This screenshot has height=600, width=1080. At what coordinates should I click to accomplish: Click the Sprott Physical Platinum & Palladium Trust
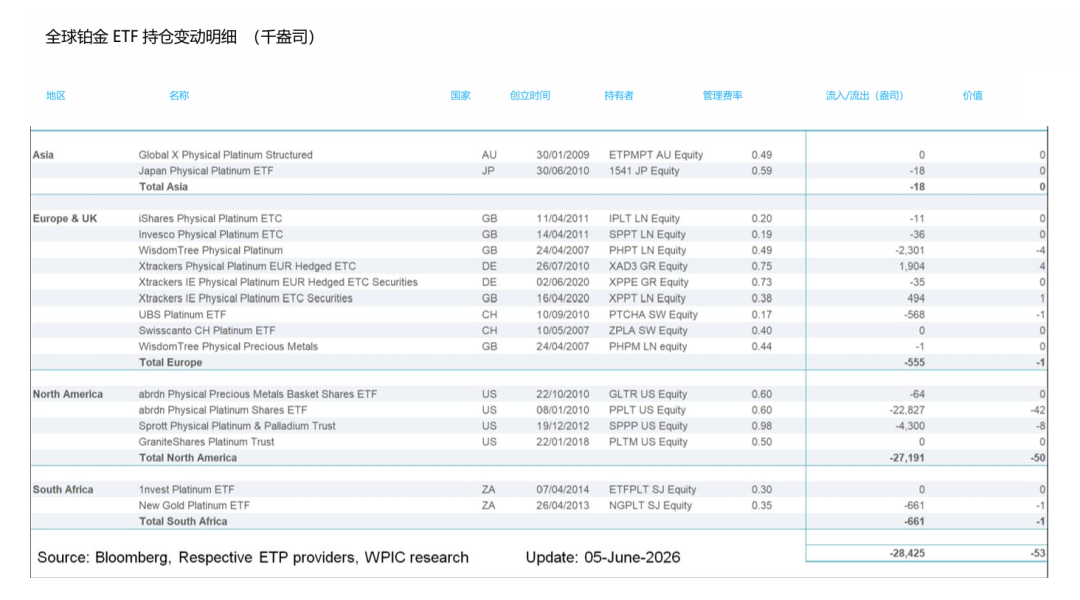[x=237, y=426]
